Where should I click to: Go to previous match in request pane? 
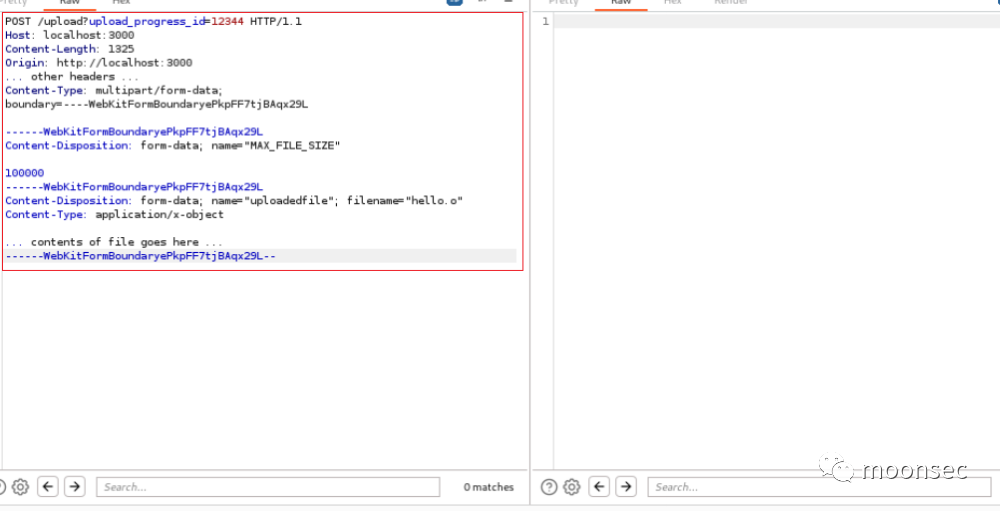[48, 487]
